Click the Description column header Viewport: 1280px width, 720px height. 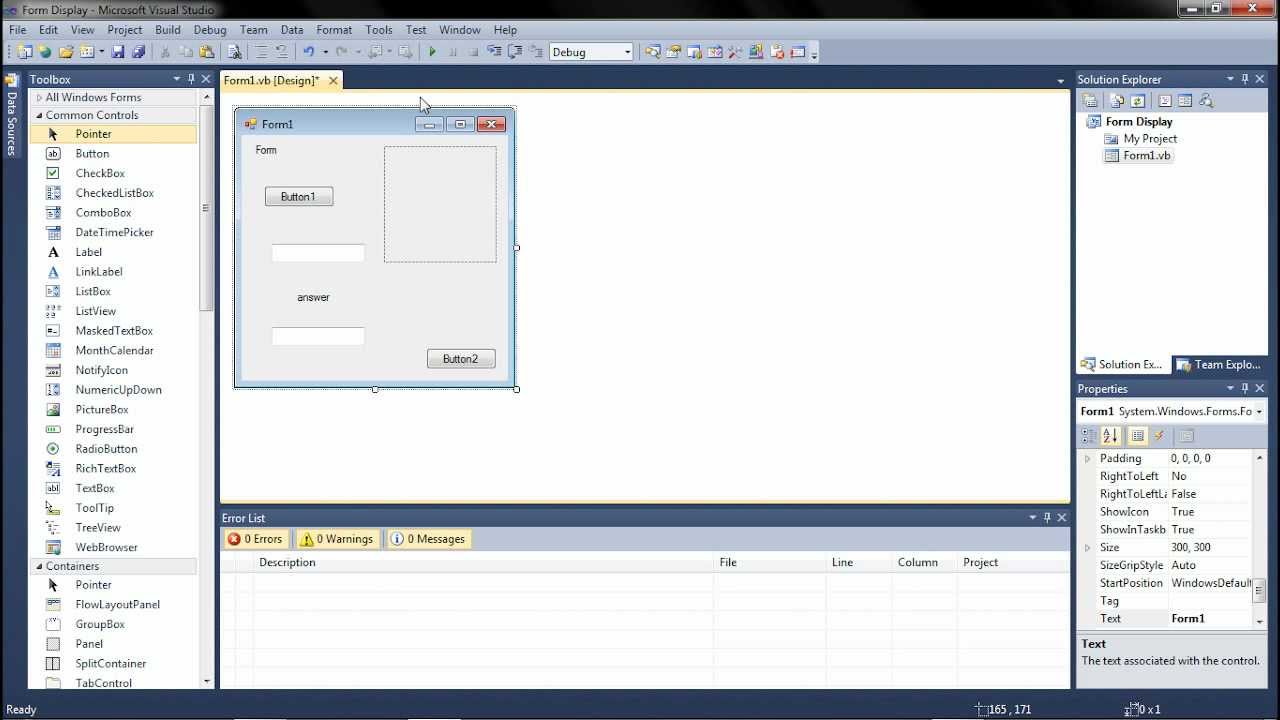point(483,563)
